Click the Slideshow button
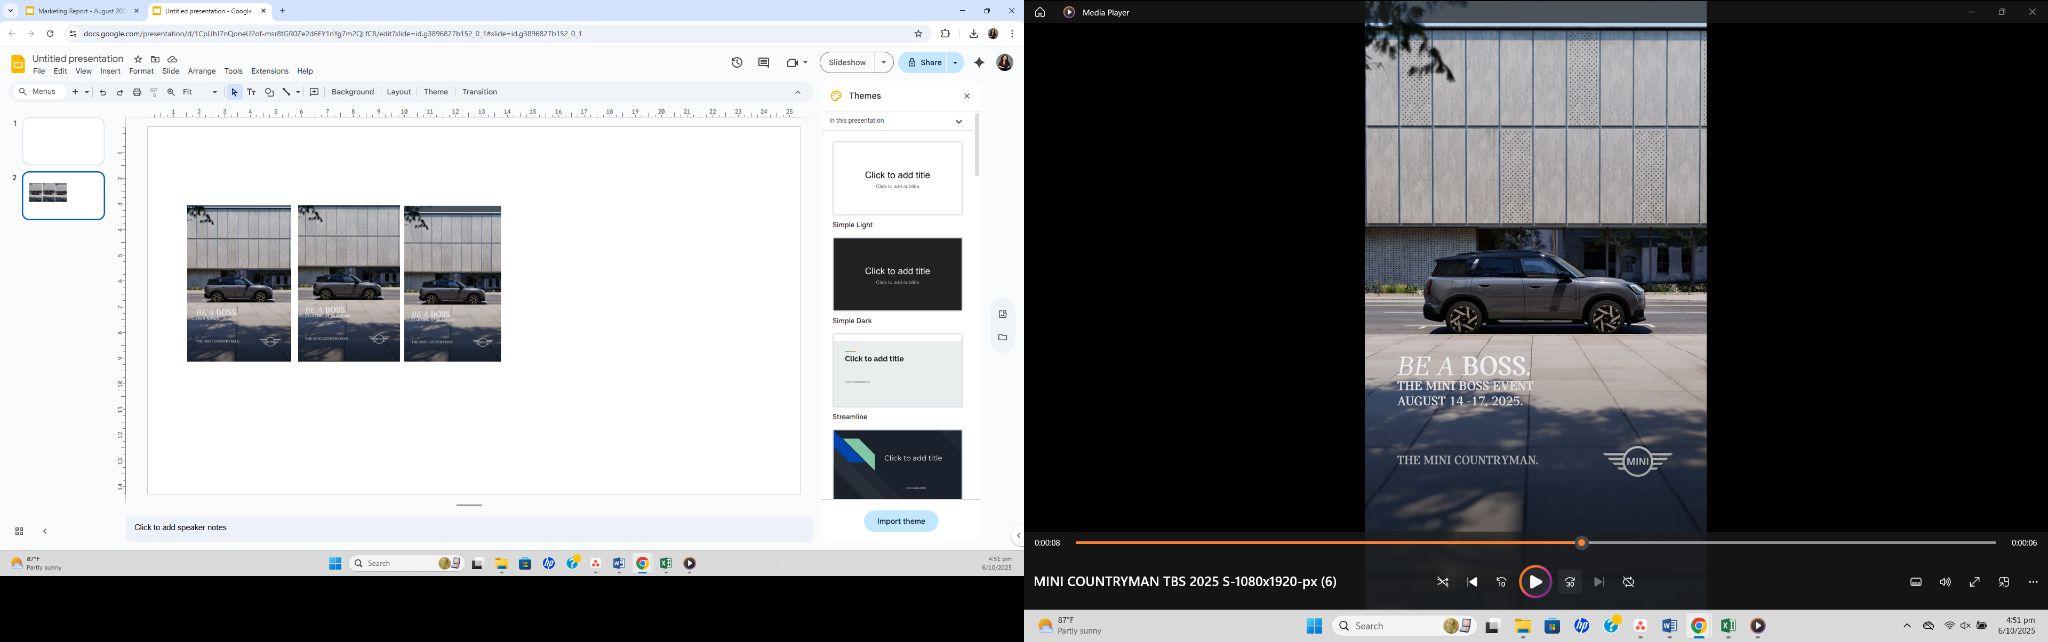 847,62
